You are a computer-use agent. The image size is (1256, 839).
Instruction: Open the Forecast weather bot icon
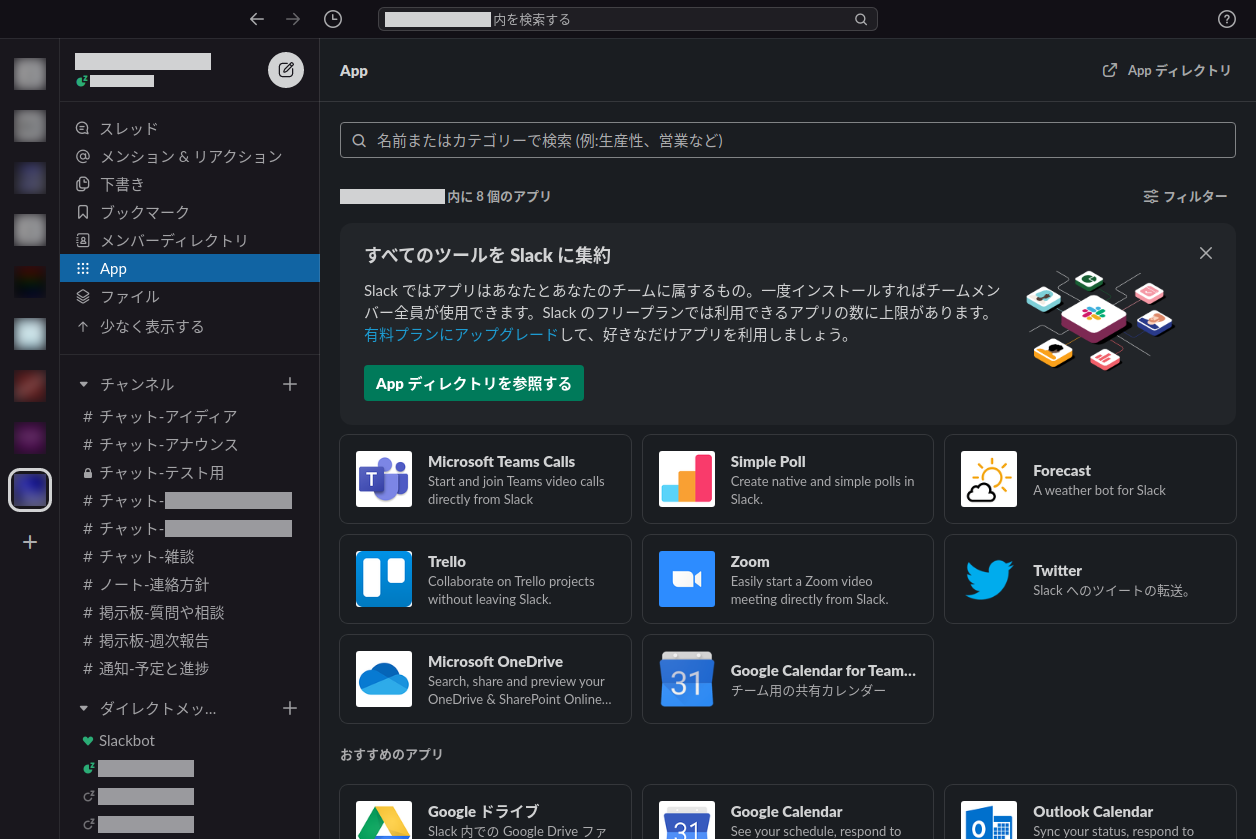point(989,479)
